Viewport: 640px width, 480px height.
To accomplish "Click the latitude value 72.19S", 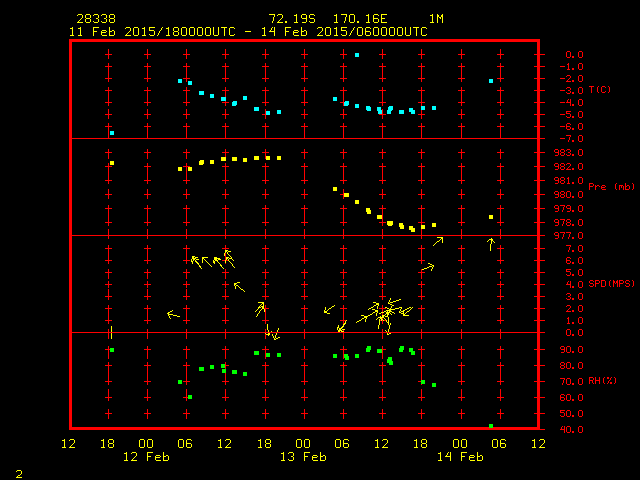I will [292, 19].
